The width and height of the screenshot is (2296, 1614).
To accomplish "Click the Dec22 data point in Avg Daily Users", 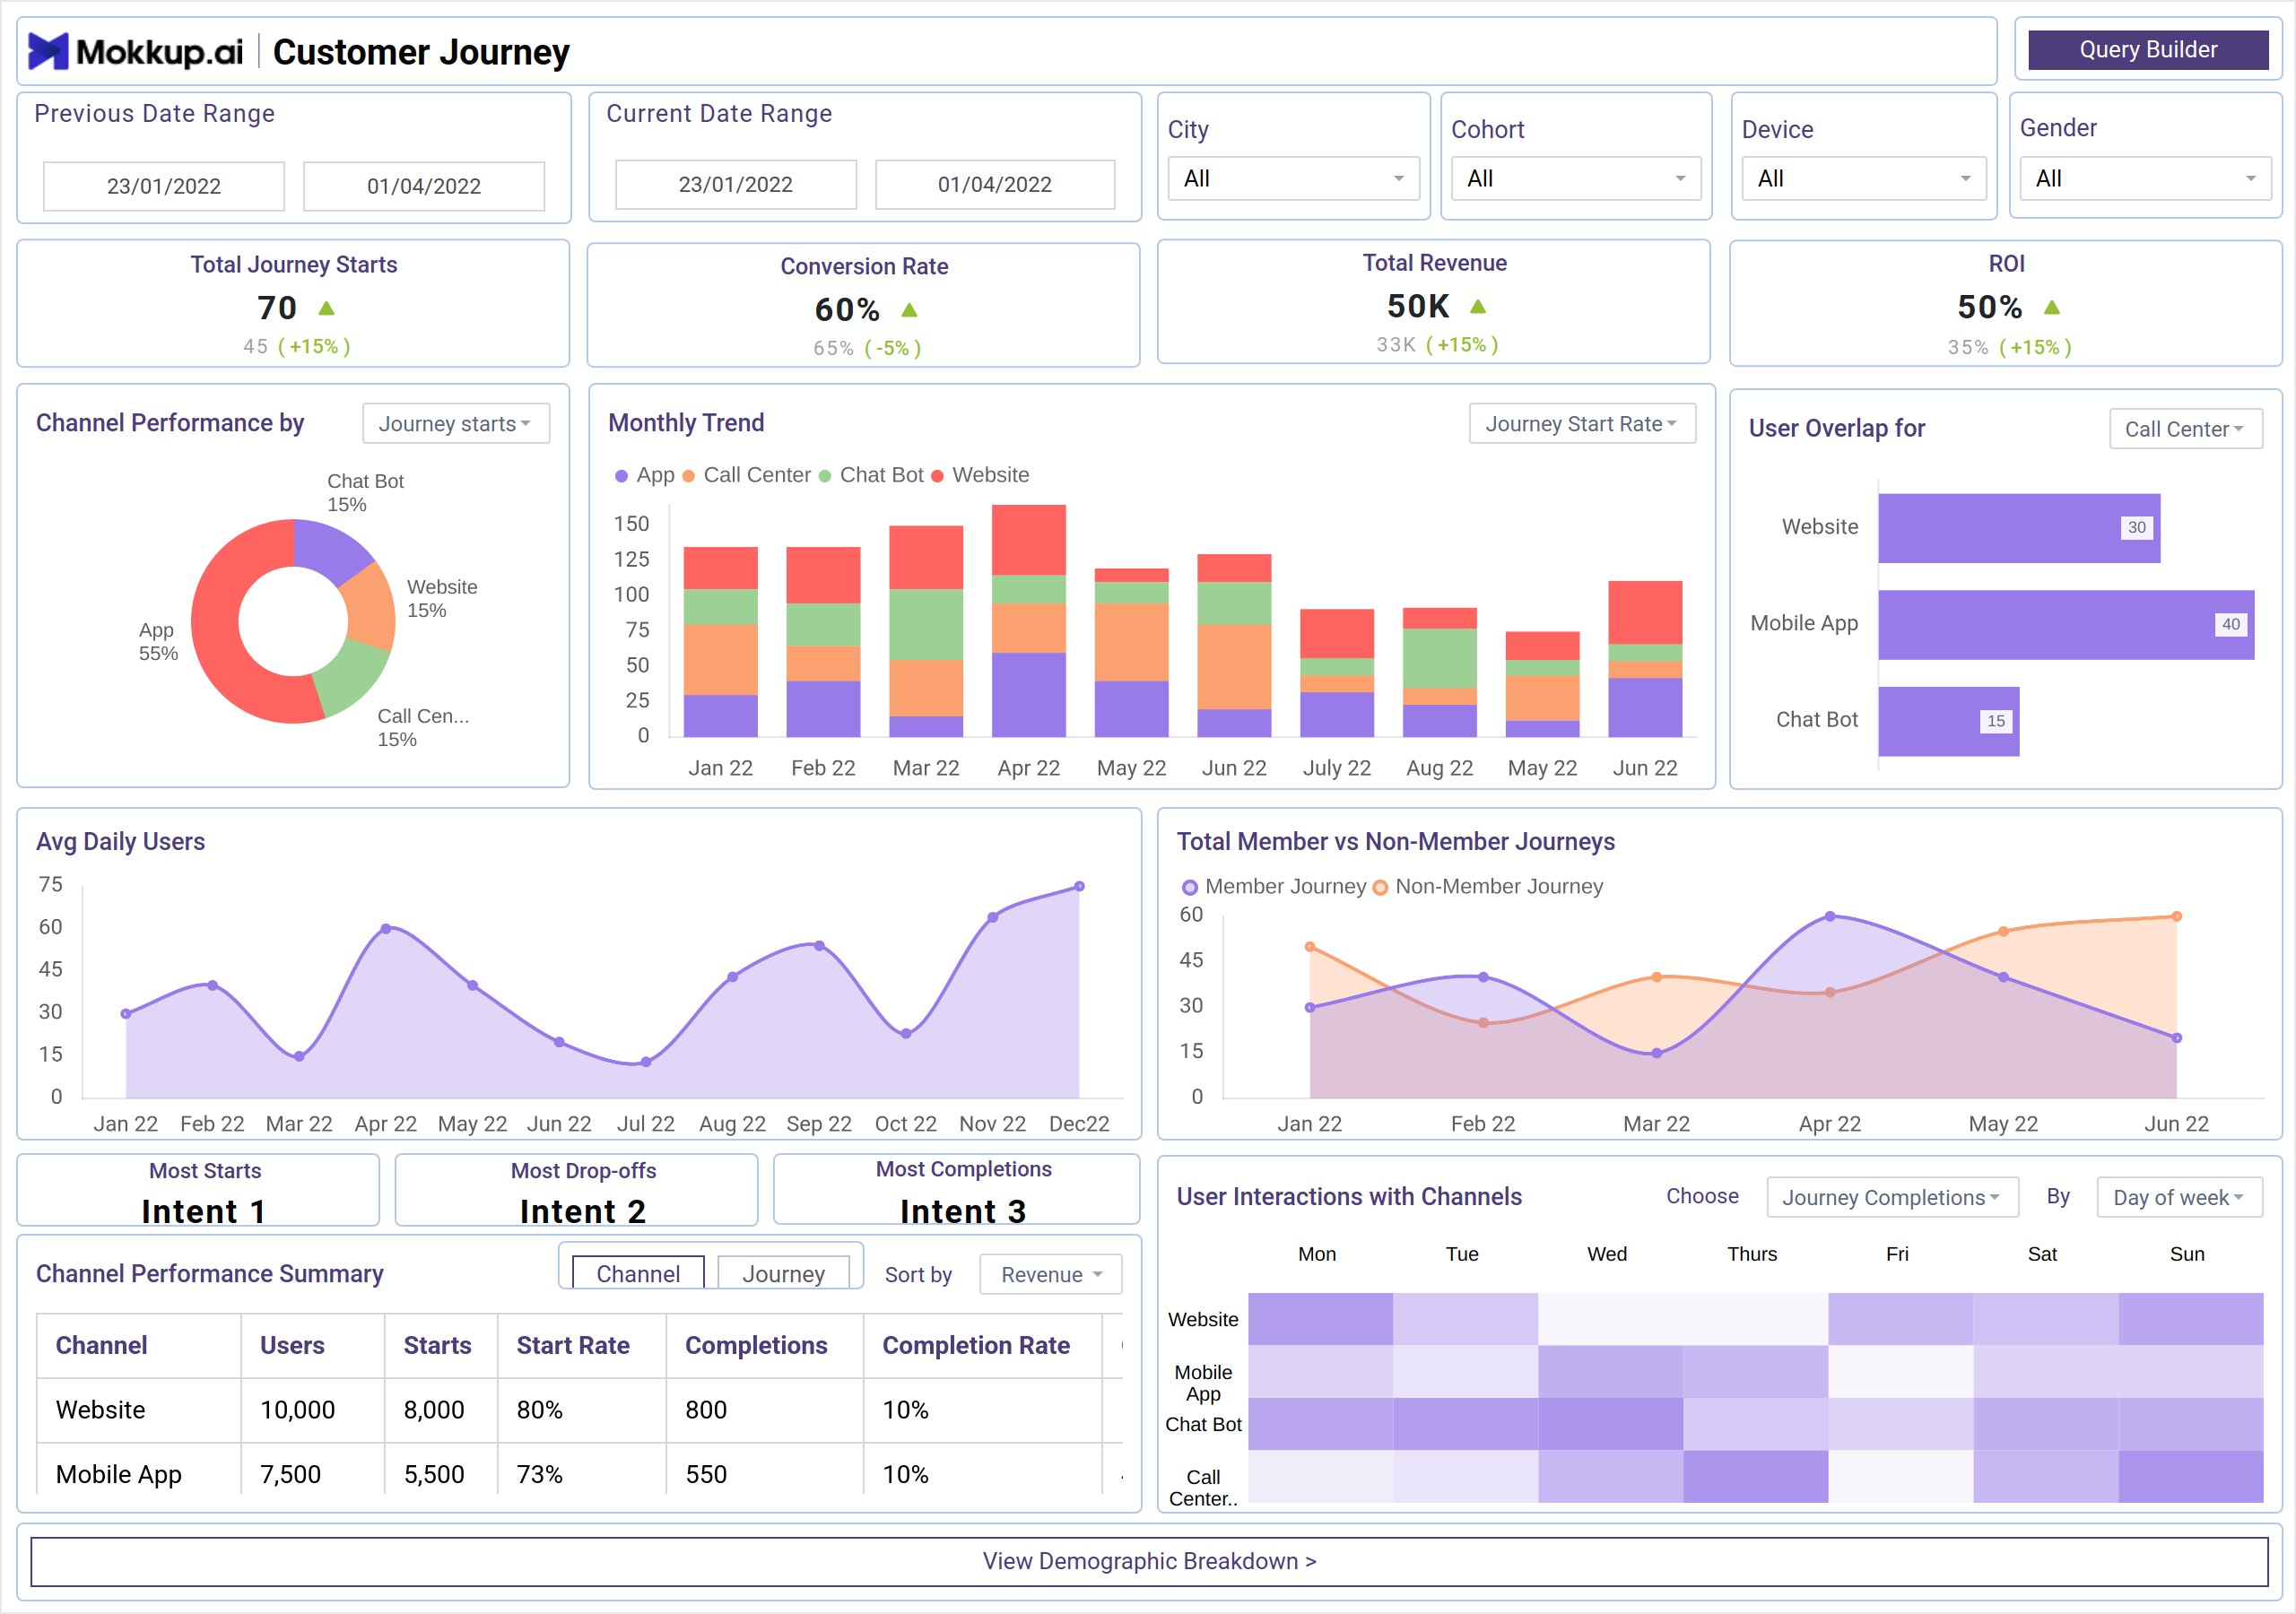I will point(1079,887).
